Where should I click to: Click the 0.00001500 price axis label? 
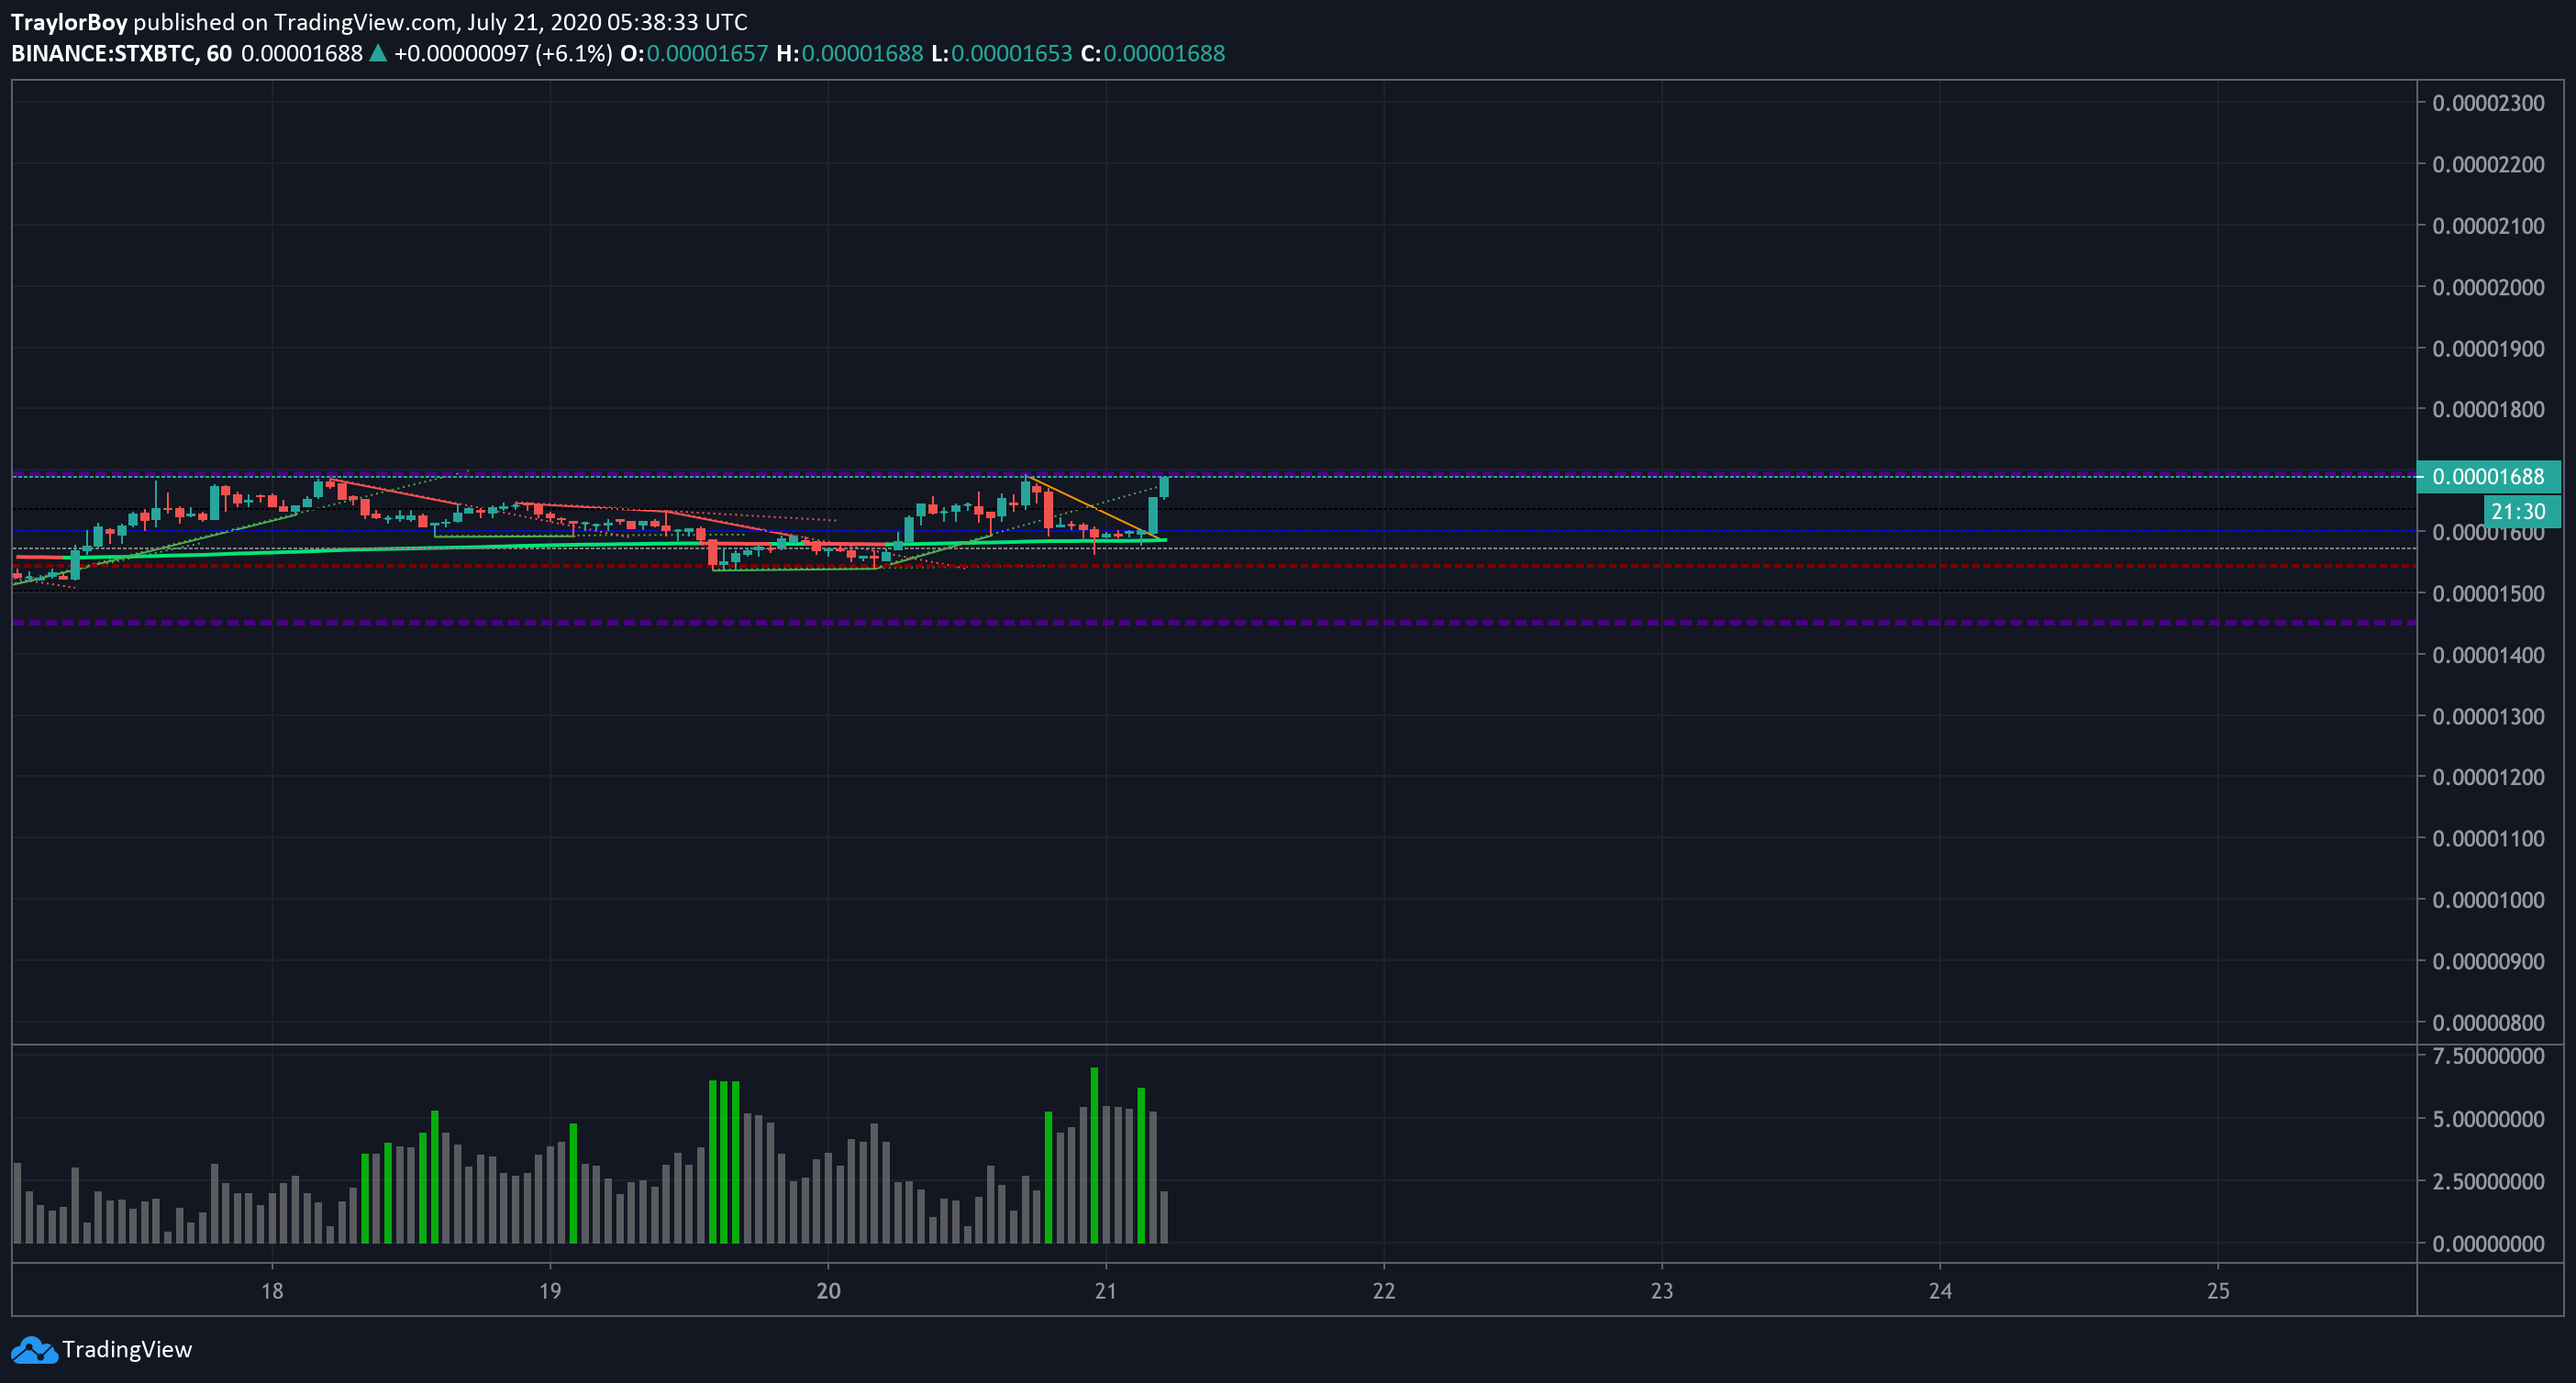coord(2489,594)
